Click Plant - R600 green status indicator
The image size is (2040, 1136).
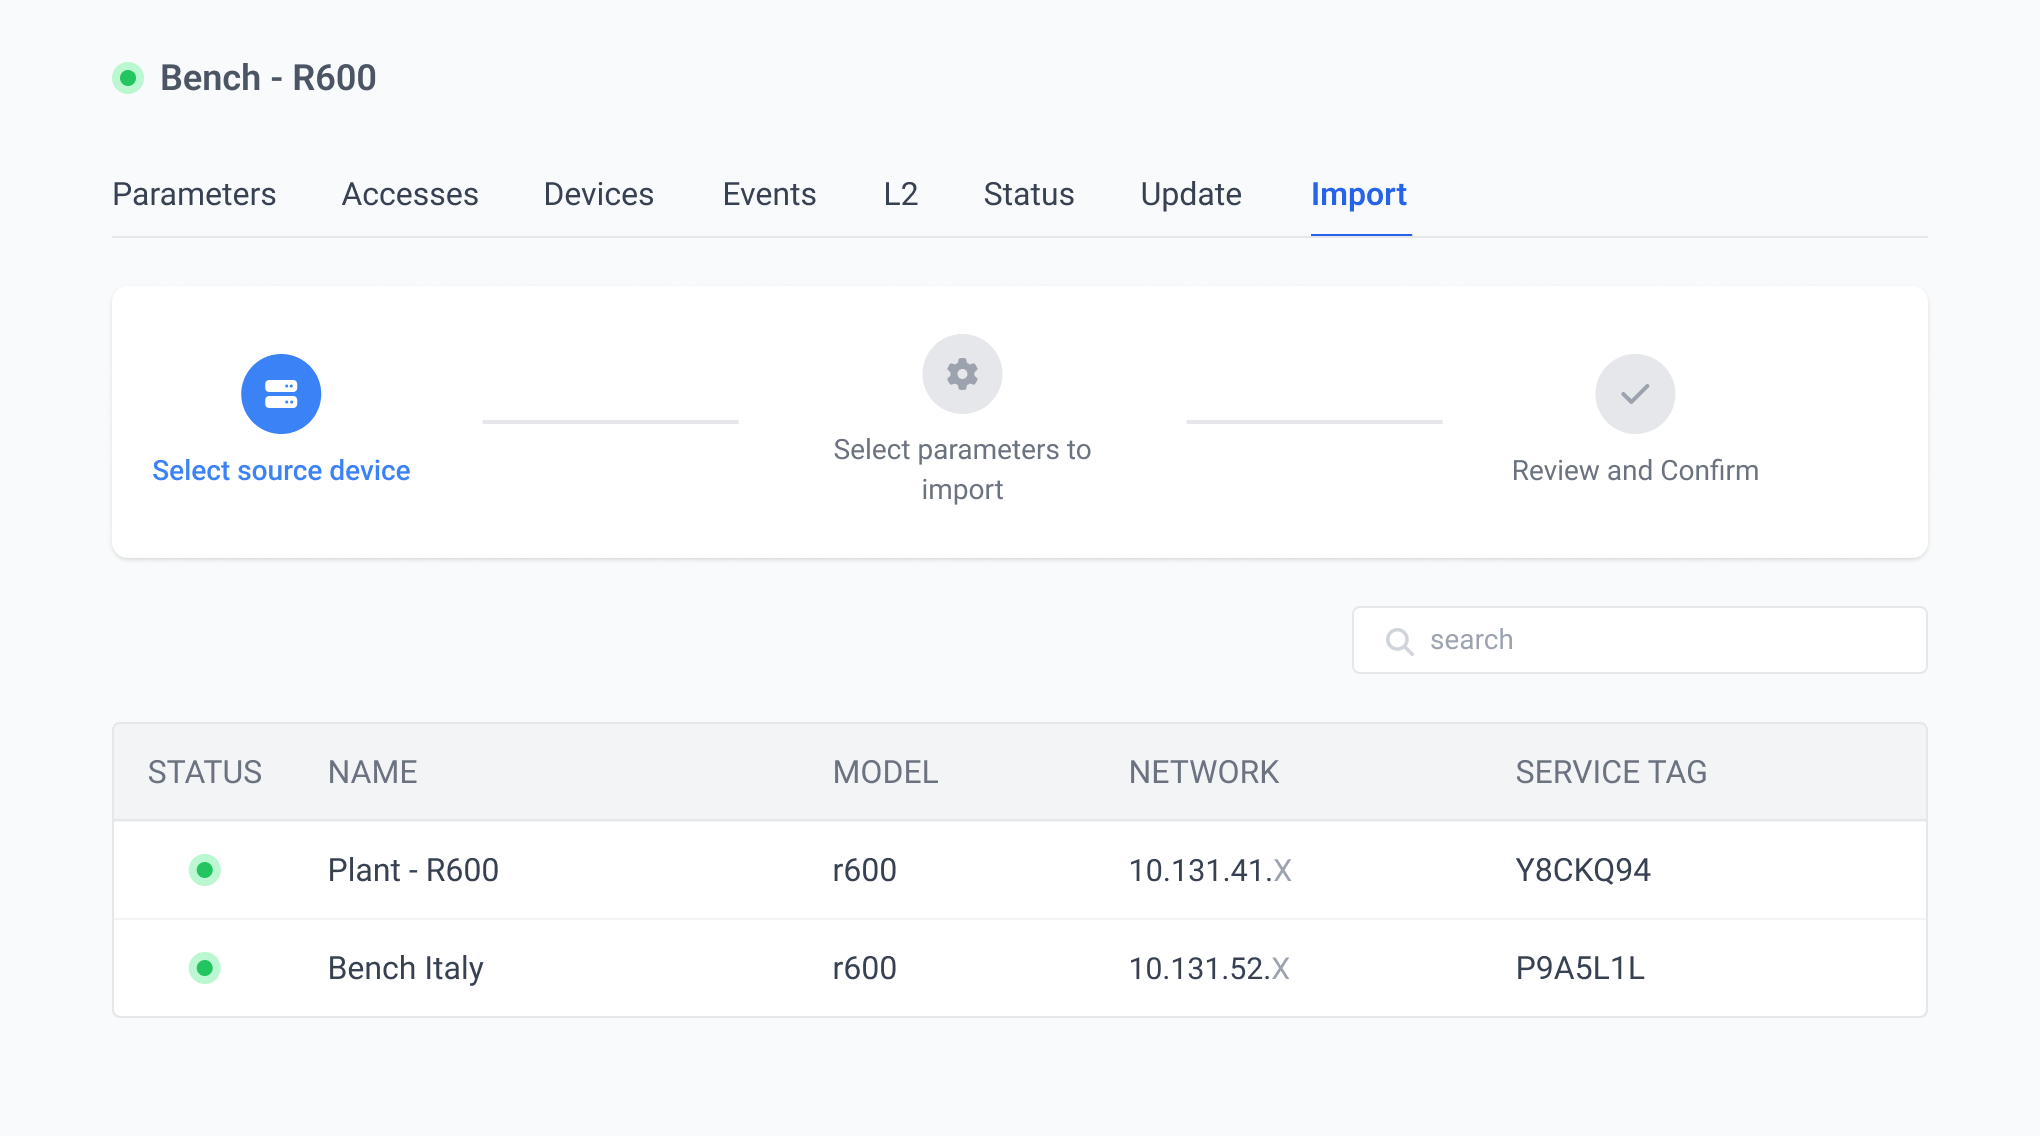point(205,870)
